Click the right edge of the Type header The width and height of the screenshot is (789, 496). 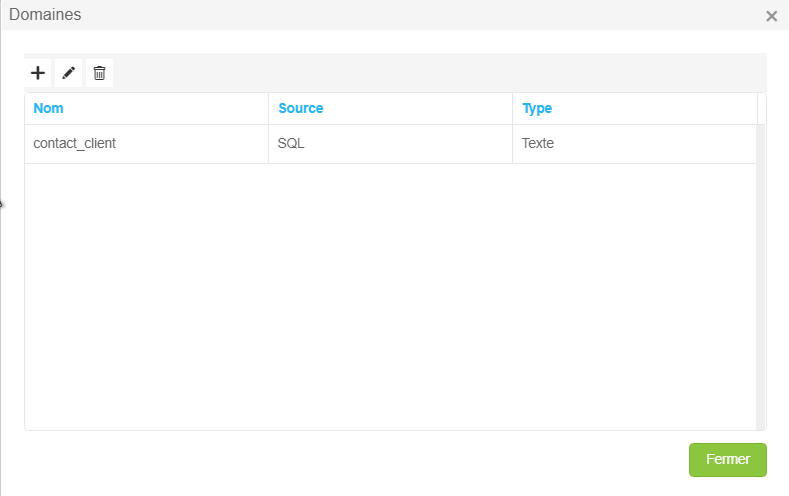[756, 108]
